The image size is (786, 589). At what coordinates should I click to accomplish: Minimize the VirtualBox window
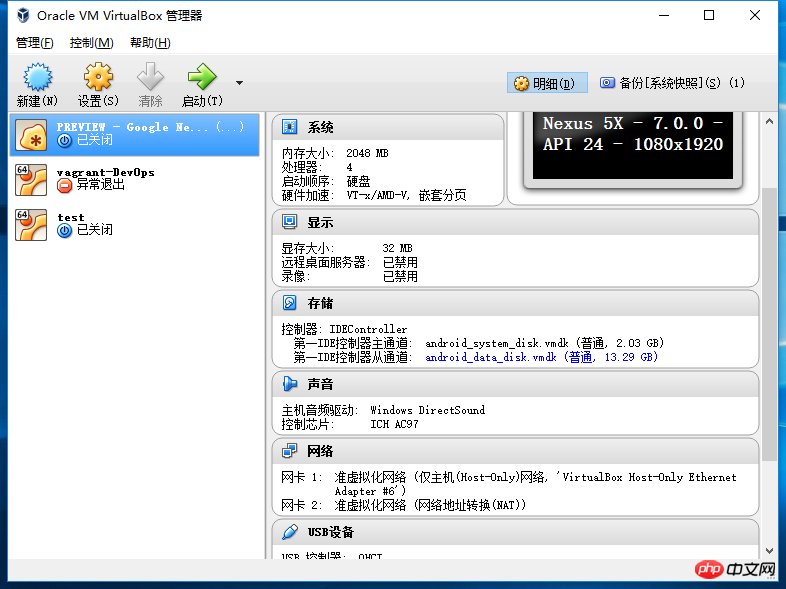coord(664,16)
